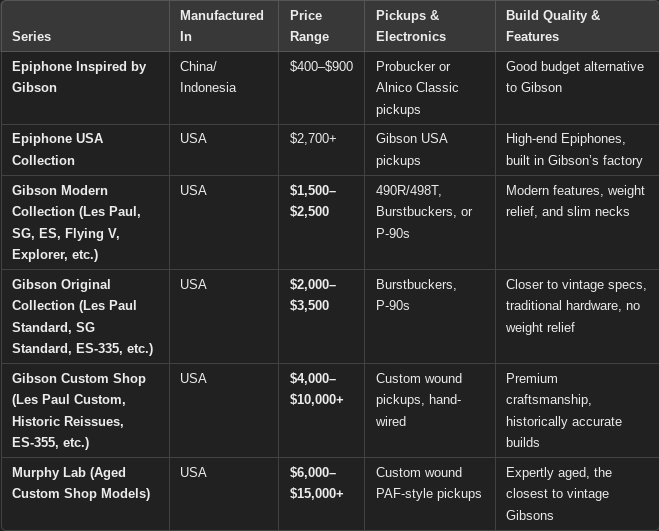Image resolution: width=659 pixels, height=531 pixels.
Task: Click the Gibson Modern Collection series cell
Action: (x=76, y=222)
